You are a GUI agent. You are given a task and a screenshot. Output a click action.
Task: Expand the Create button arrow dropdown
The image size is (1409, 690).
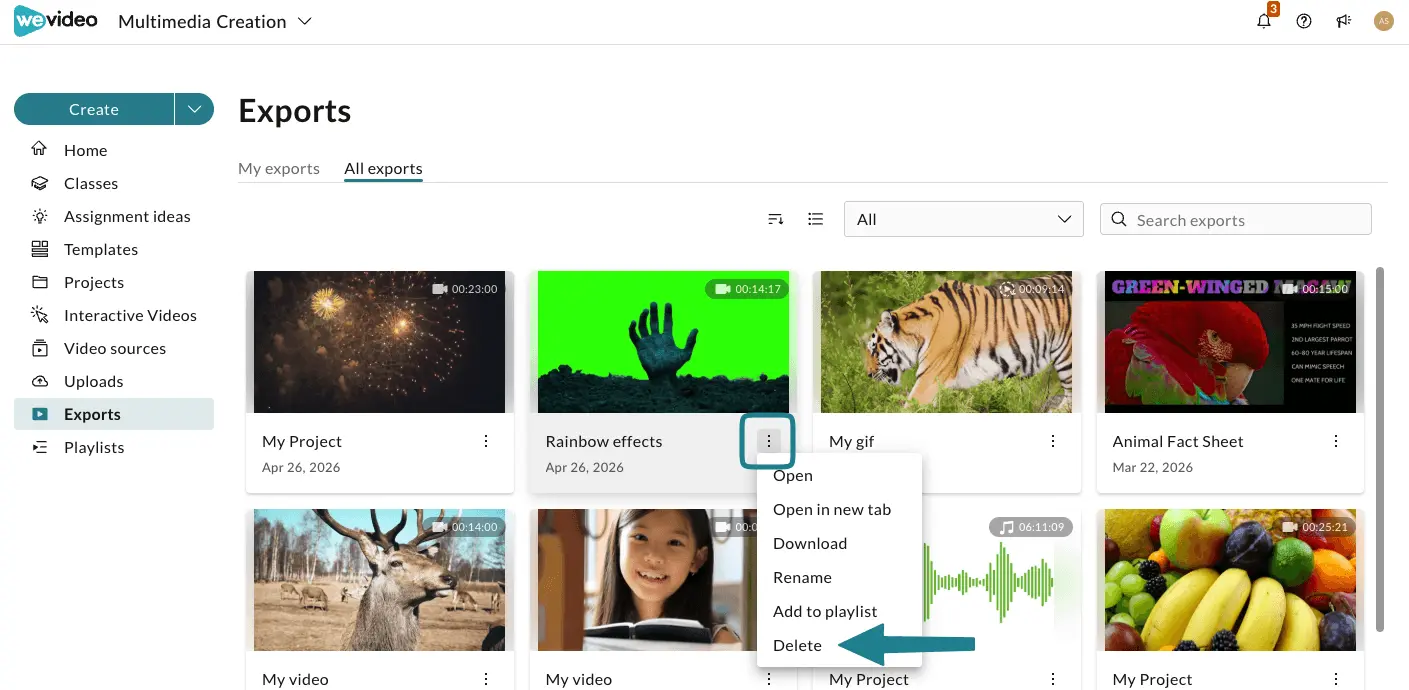[194, 109]
